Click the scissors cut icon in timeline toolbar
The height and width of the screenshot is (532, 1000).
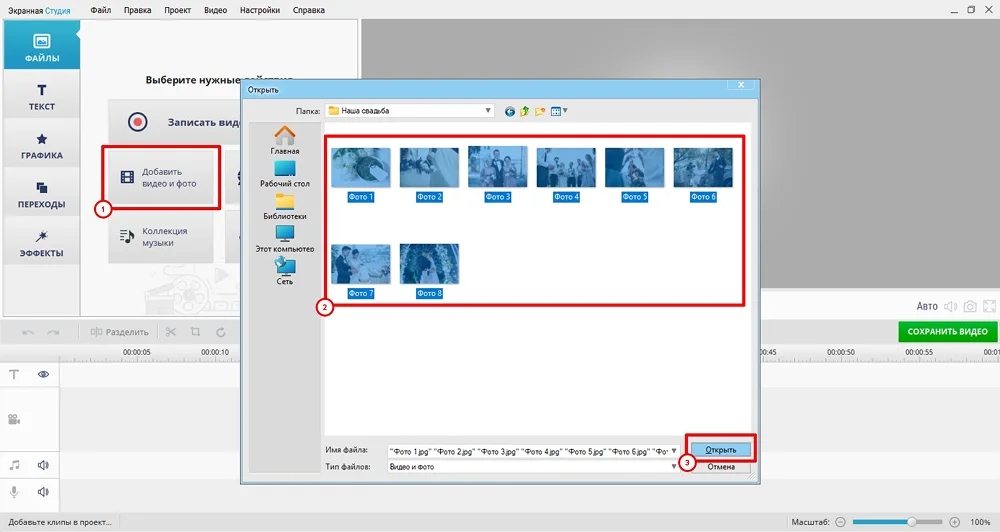[171, 332]
